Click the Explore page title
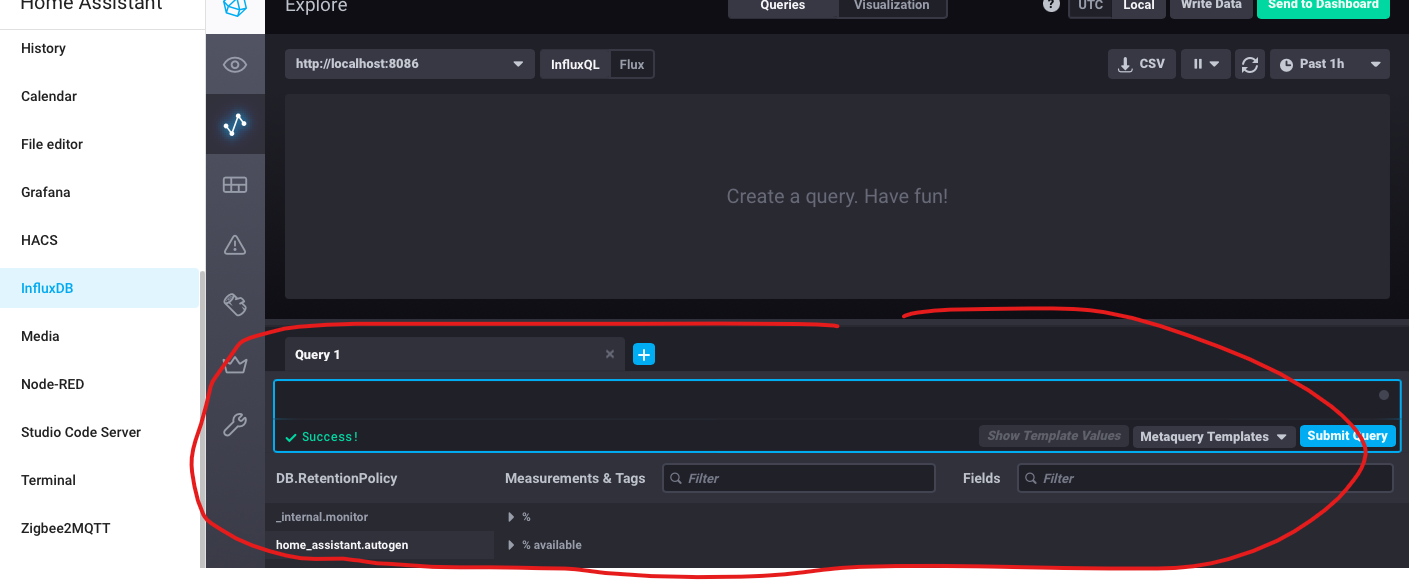 point(316,7)
